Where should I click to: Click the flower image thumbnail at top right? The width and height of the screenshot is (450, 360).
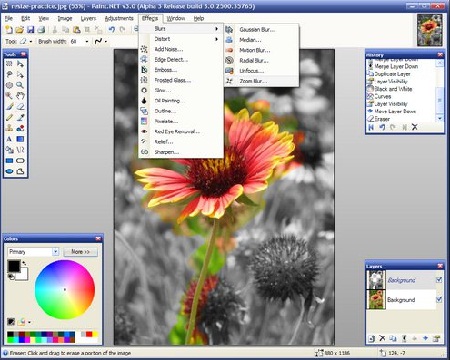click(430, 30)
